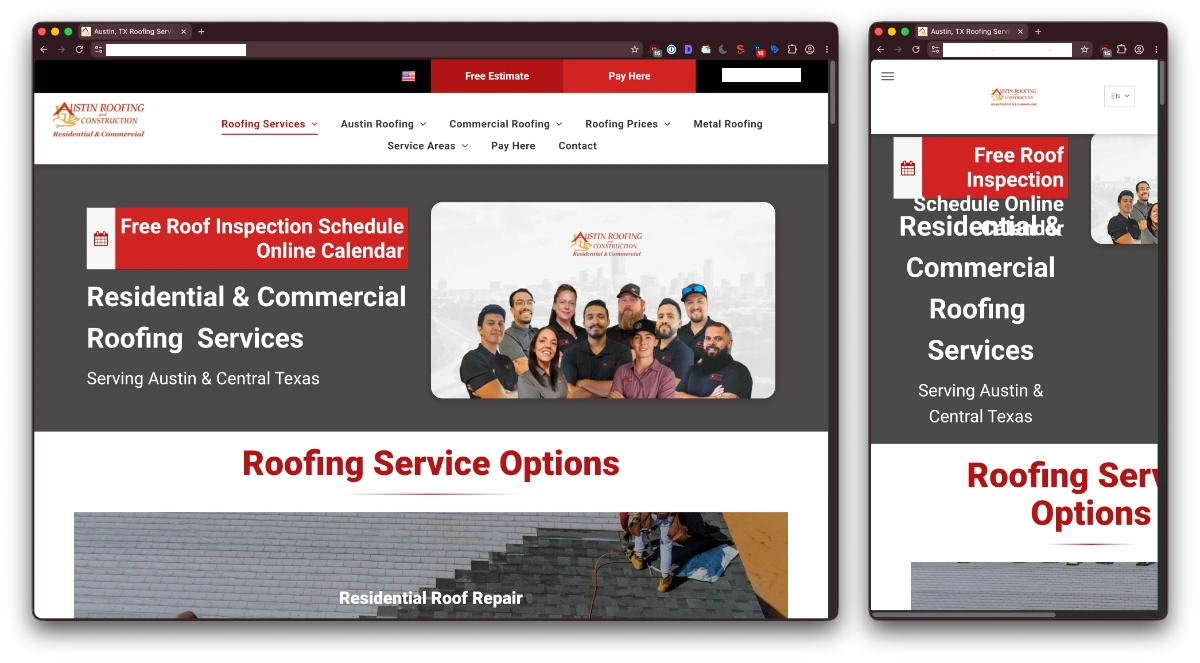Select the Austin, TX Roofing tab in wide window
Screen dimensions: 1200x663
[134, 31]
